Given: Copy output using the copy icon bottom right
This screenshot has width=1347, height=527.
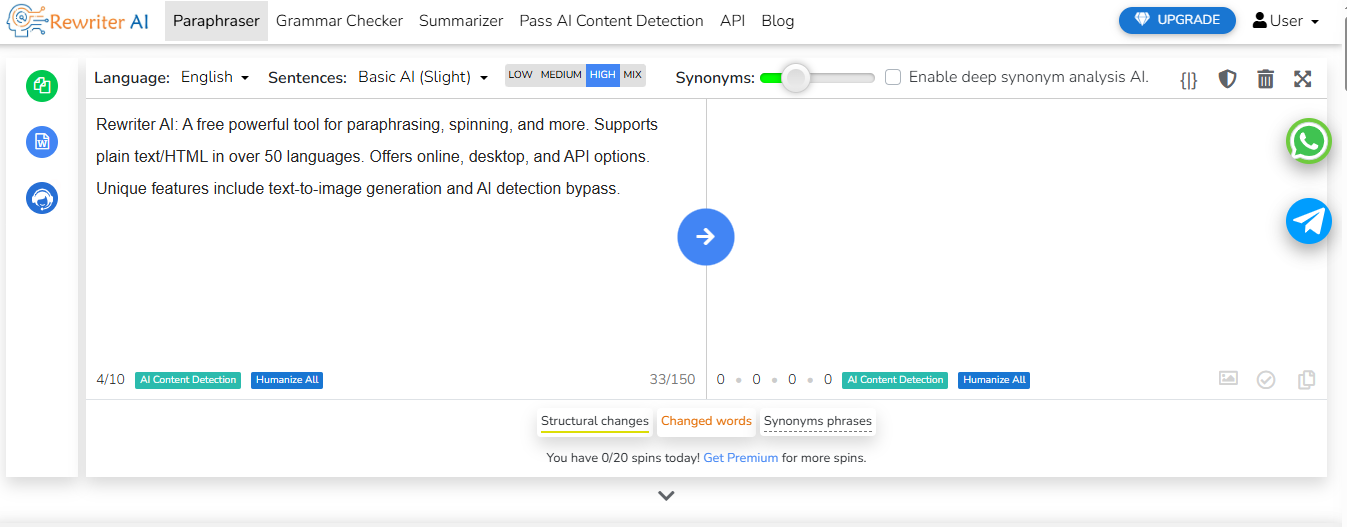Looking at the screenshot, I should pyautogui.click(x=1306, y=380).
